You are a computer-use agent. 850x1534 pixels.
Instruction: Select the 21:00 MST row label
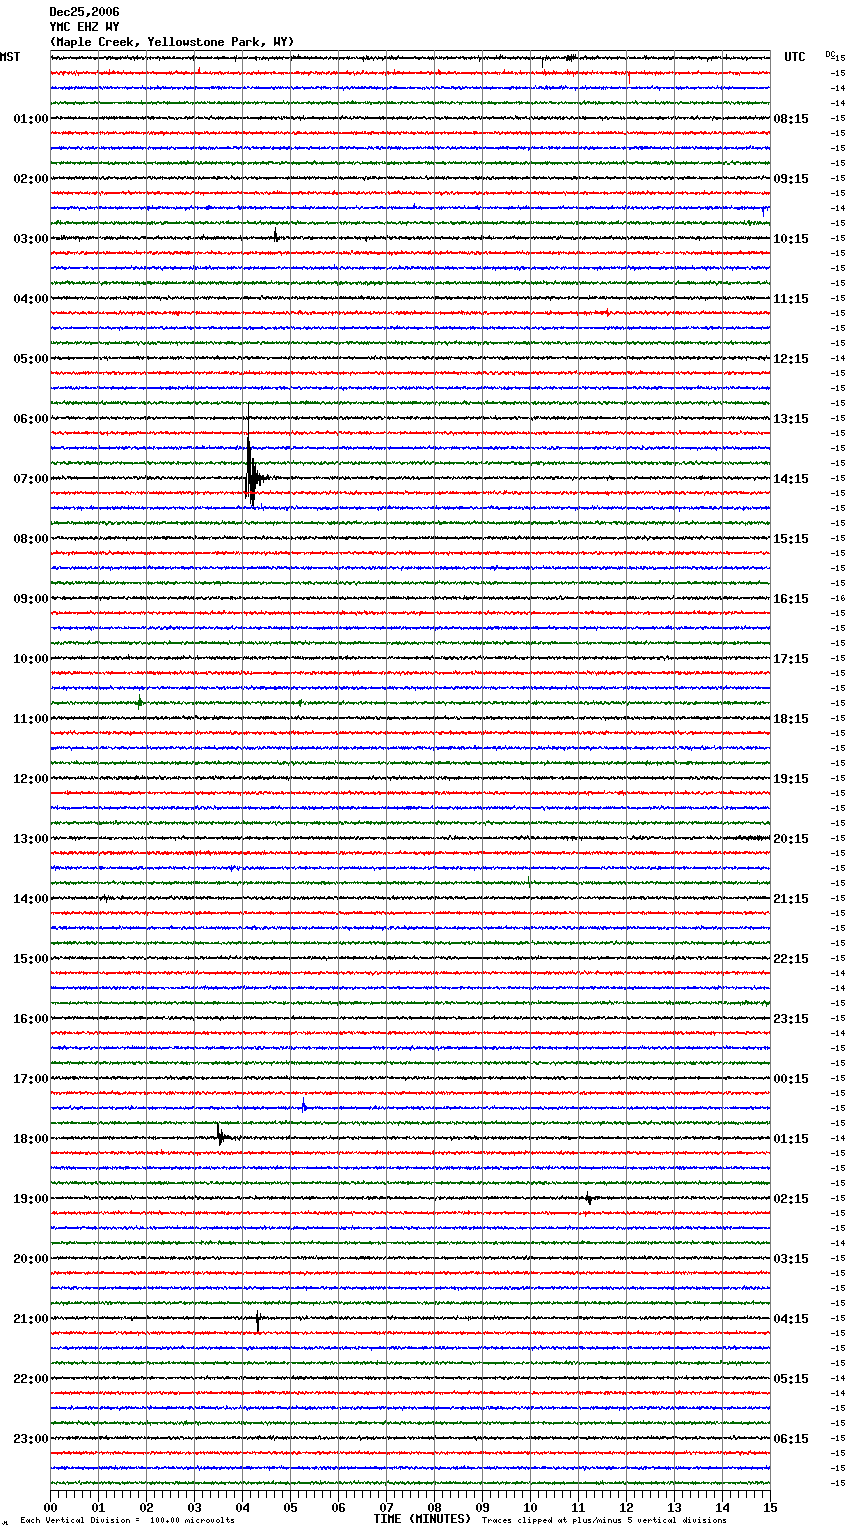31,1319
